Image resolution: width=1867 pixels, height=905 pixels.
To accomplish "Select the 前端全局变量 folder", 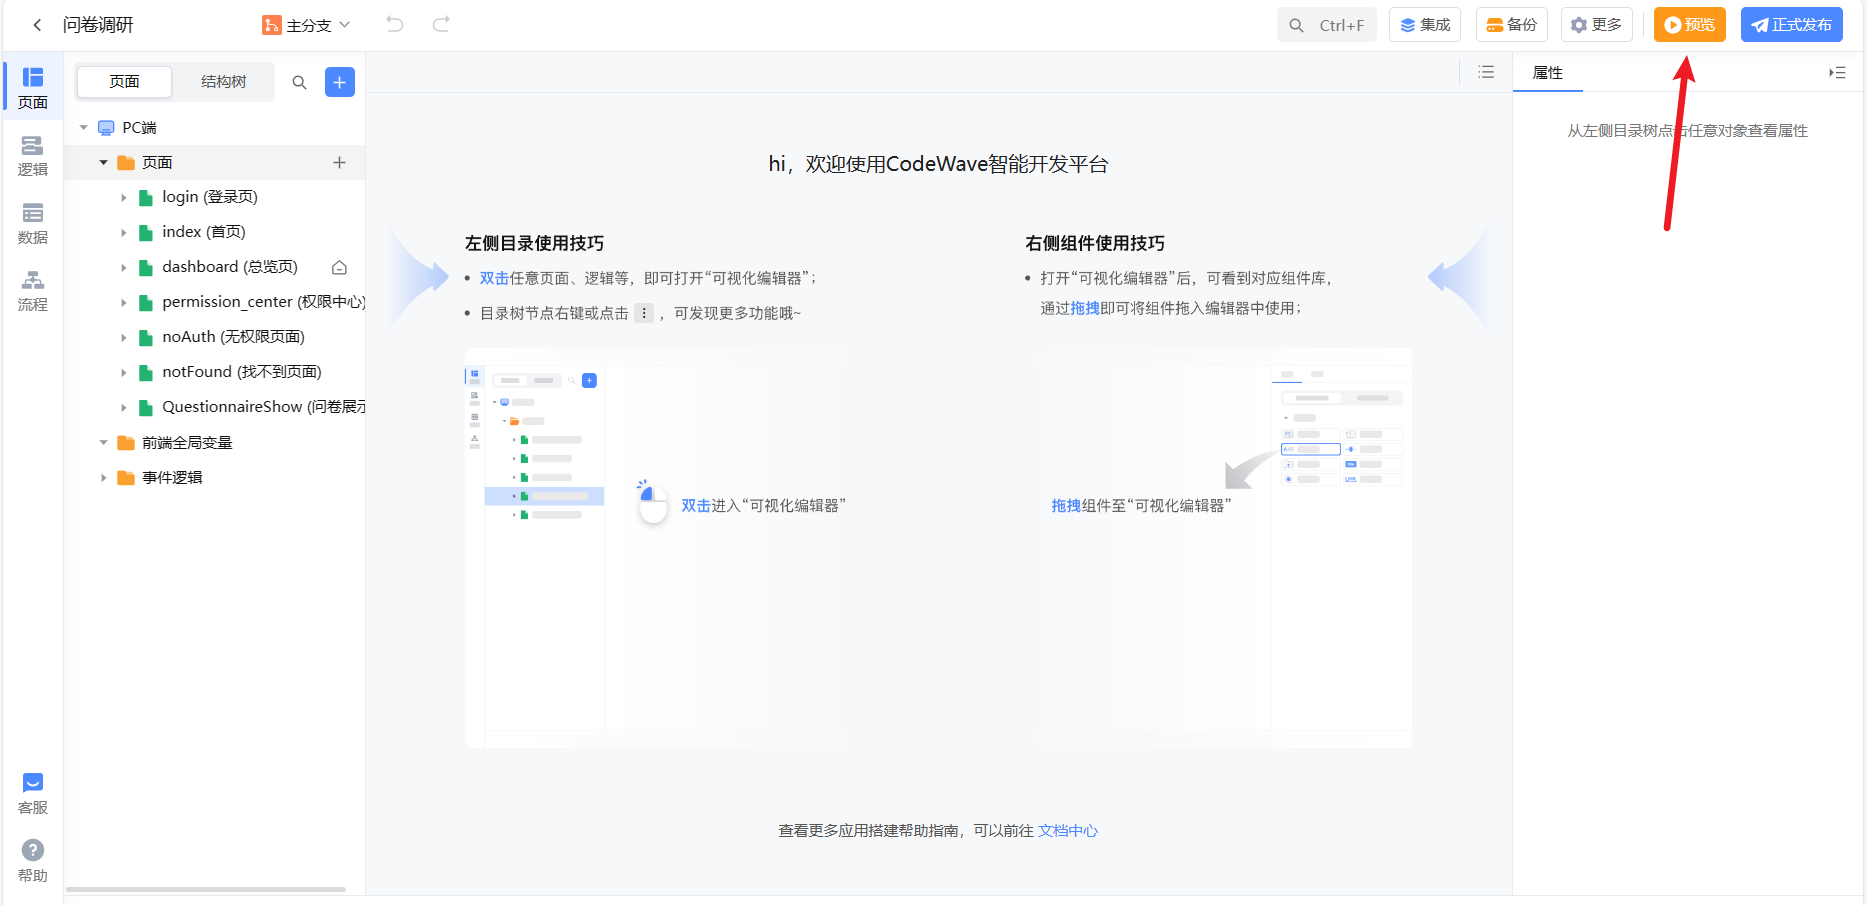I will (187, 442).
